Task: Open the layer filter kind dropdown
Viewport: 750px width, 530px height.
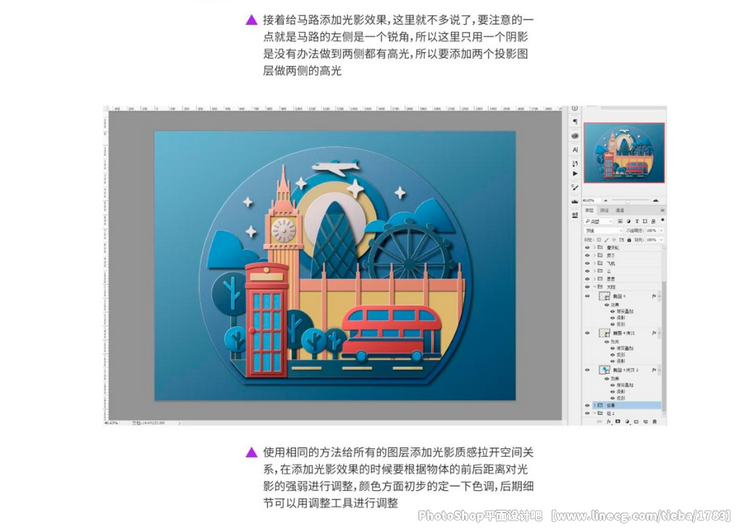Action: pyautogui.click(x=598, y=221)
